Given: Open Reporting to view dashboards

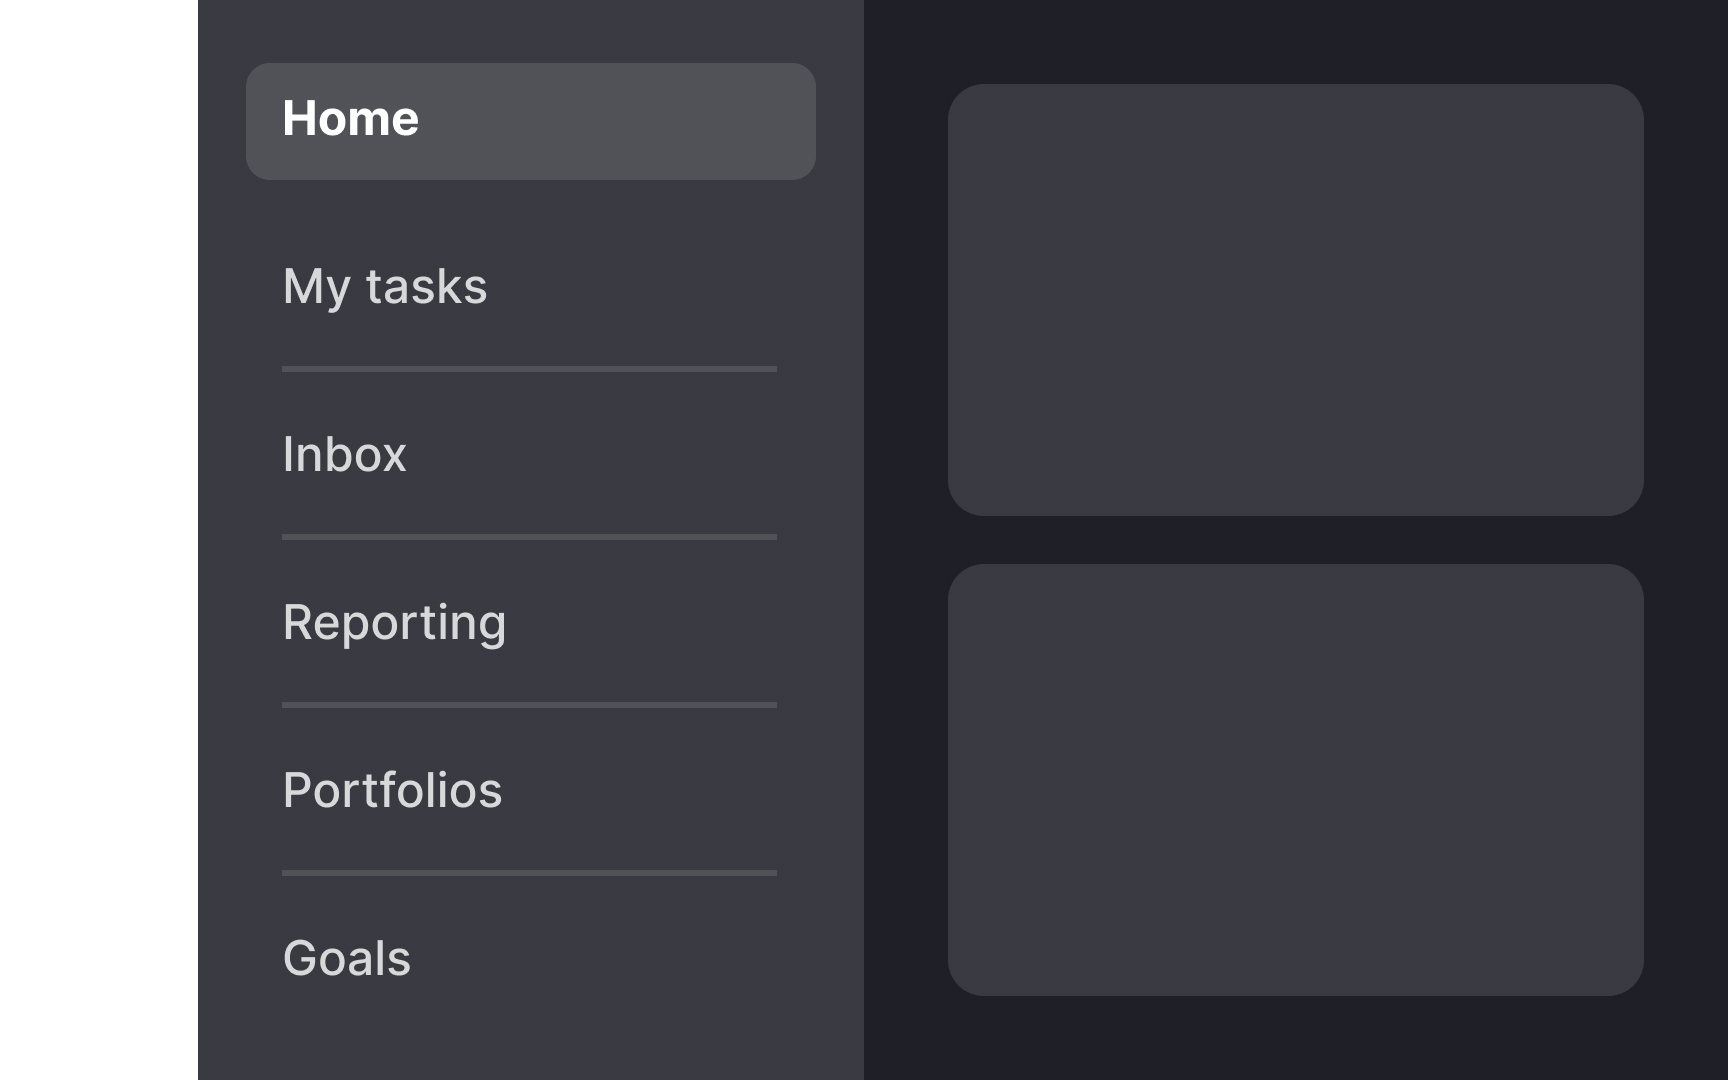Looking at the screenshot, I should click(395, 623).
